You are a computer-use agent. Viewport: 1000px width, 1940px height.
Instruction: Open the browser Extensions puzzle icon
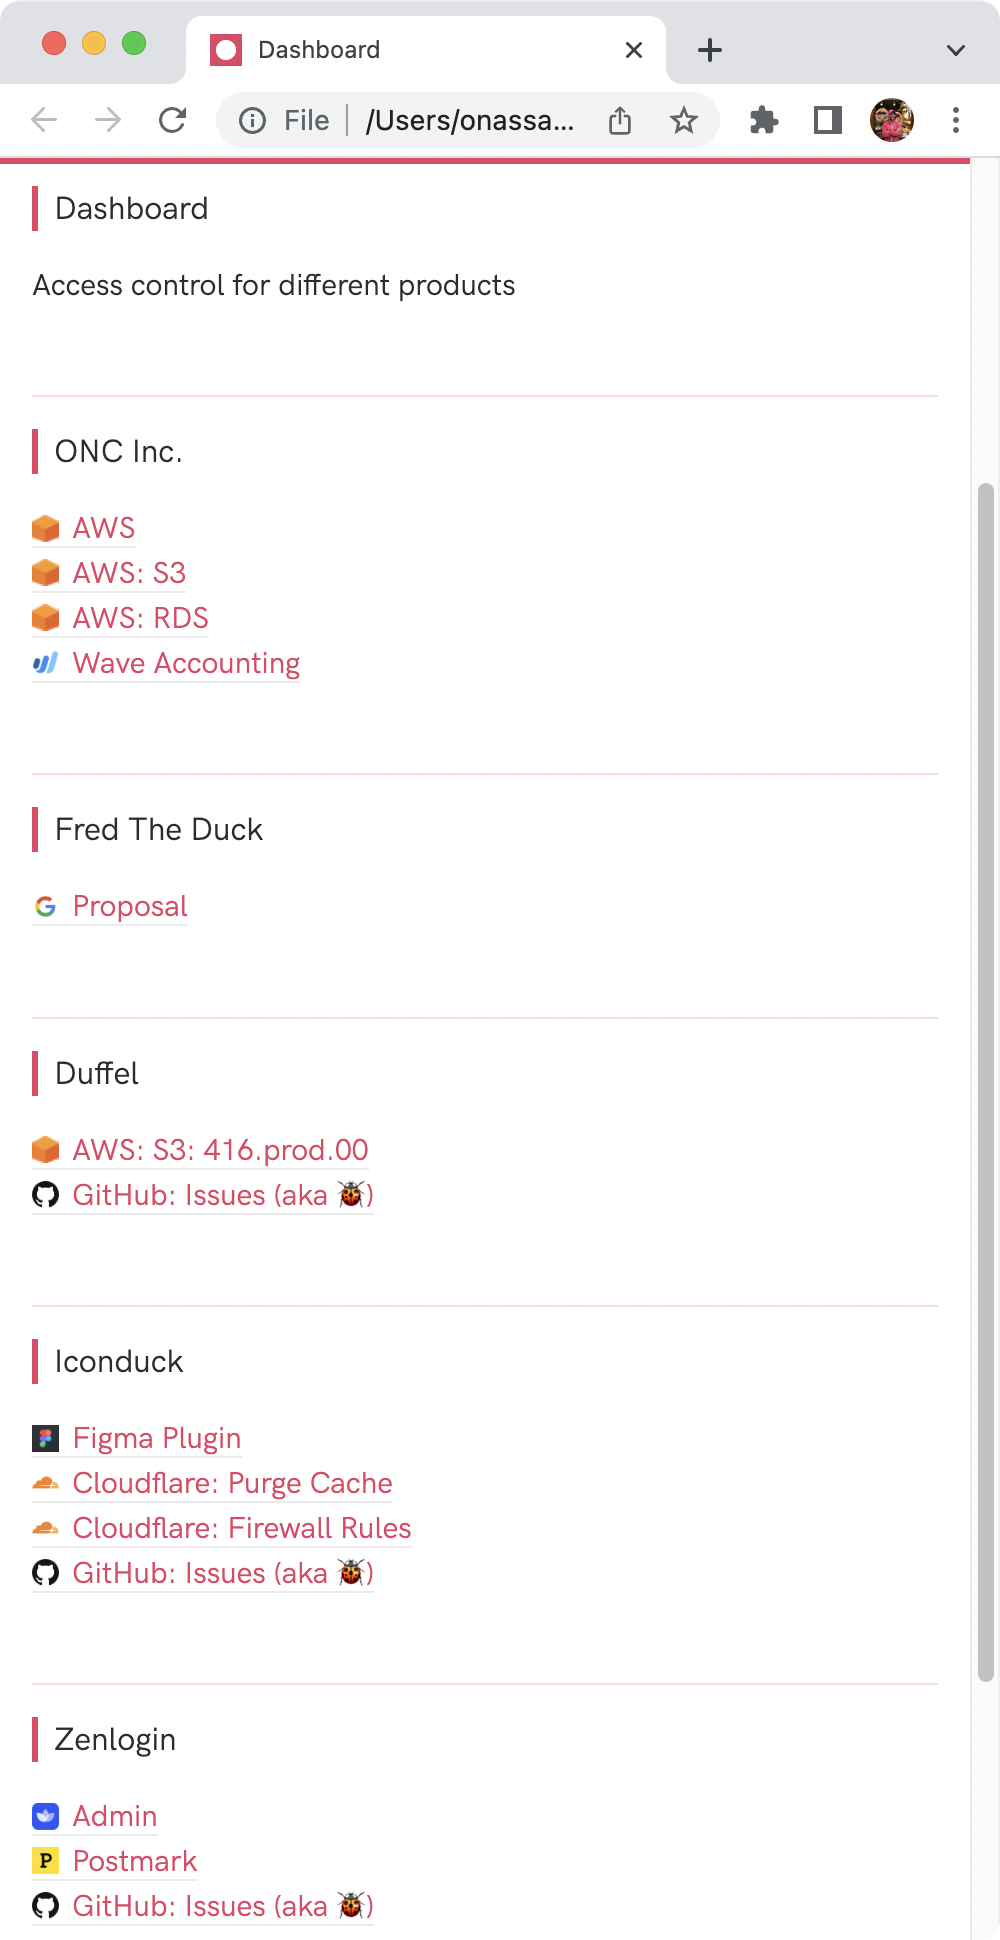point(764,121)
